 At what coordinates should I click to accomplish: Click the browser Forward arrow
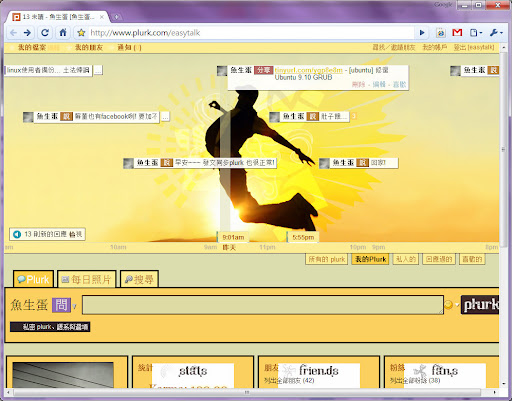point(28,33)
